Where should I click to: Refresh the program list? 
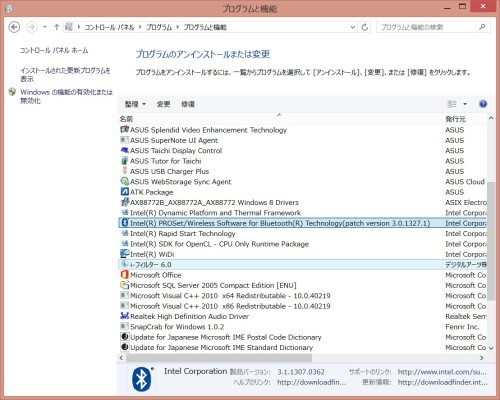(x=365, y=27)
